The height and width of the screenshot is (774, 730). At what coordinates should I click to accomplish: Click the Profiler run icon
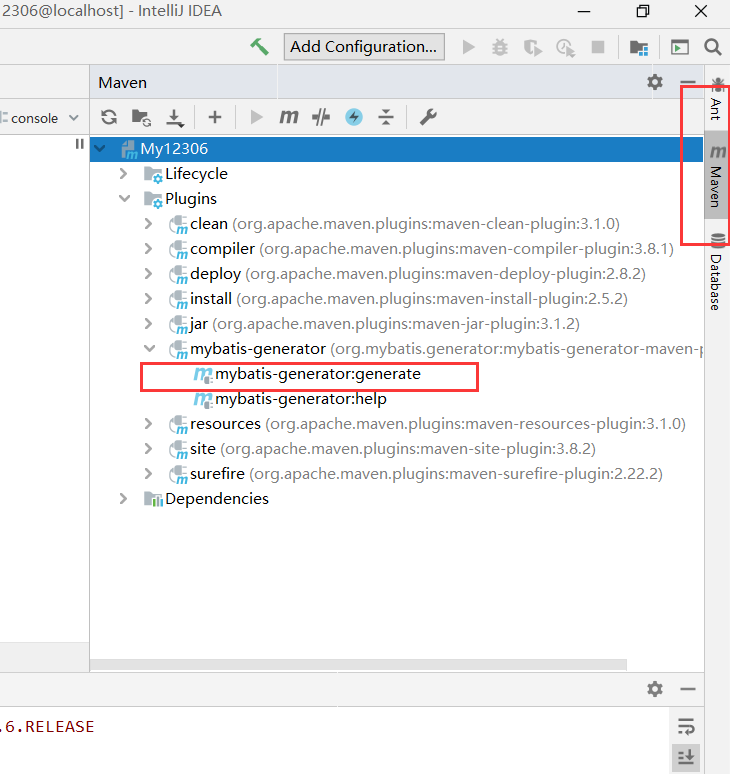point(565,48)
